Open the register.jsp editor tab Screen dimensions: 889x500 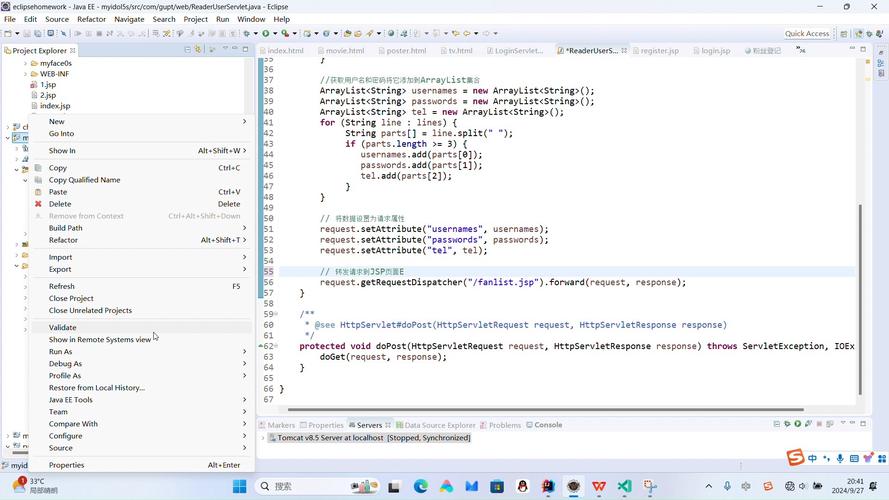[656, 50]
